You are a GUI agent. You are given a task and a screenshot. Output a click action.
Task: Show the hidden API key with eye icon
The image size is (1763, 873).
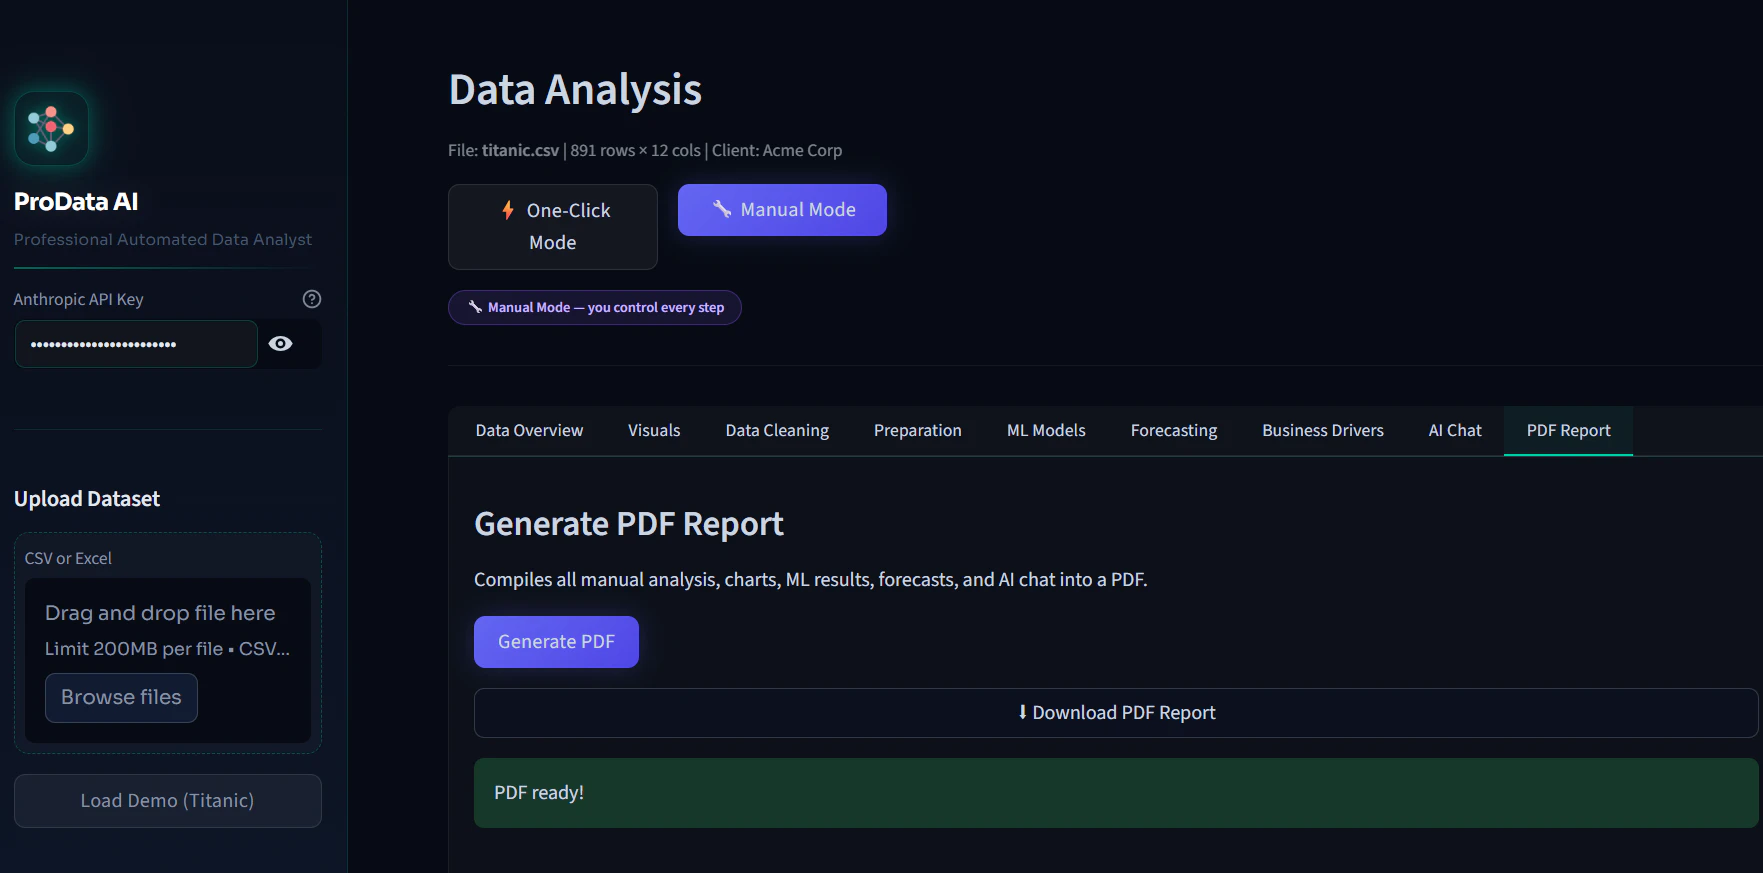pos(281,344)
